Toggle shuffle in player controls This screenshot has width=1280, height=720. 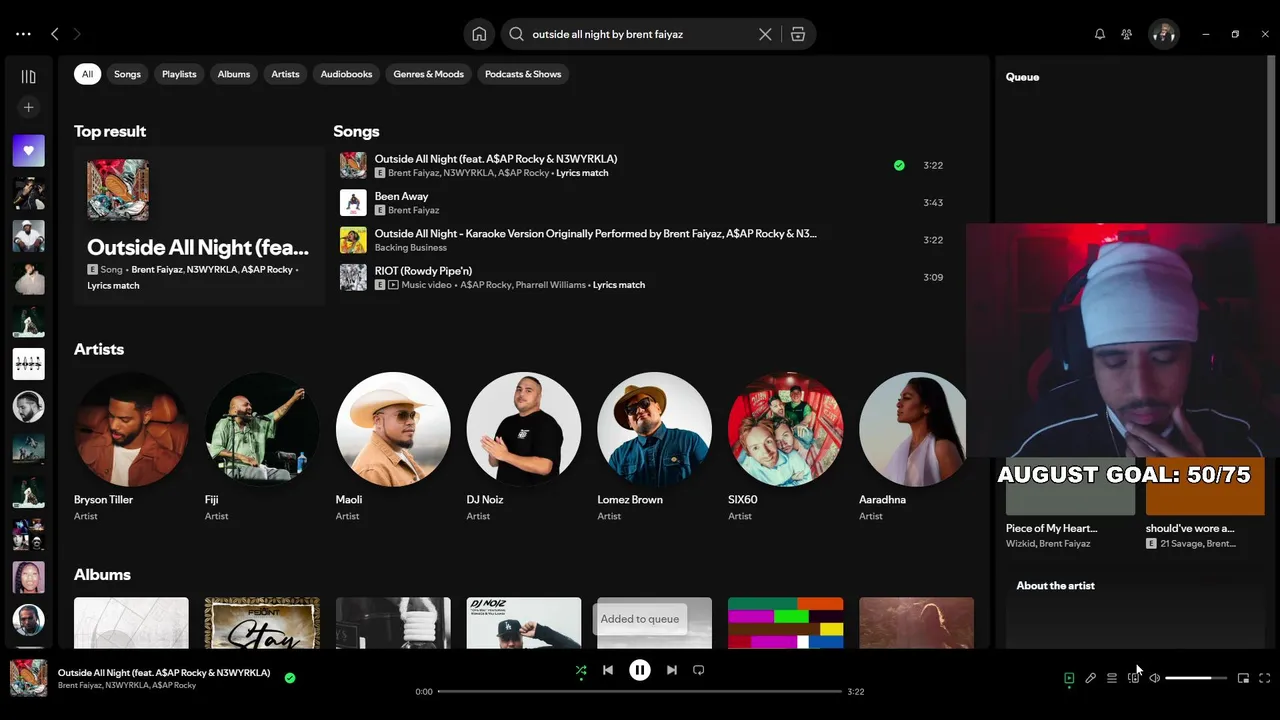(581, 671)
